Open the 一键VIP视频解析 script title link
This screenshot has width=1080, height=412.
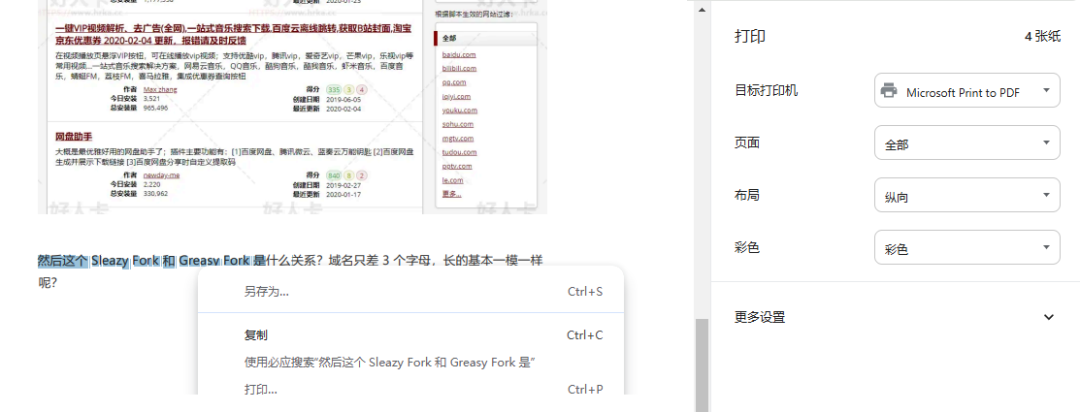click(x=233, y=34)
